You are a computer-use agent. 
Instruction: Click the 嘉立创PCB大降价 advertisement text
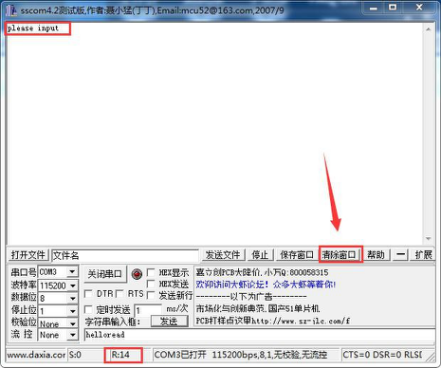[x=262, y=272]
